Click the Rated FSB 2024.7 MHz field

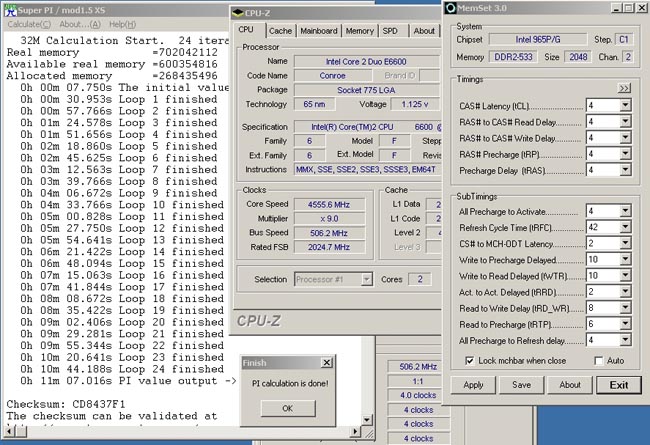(329, 247)
